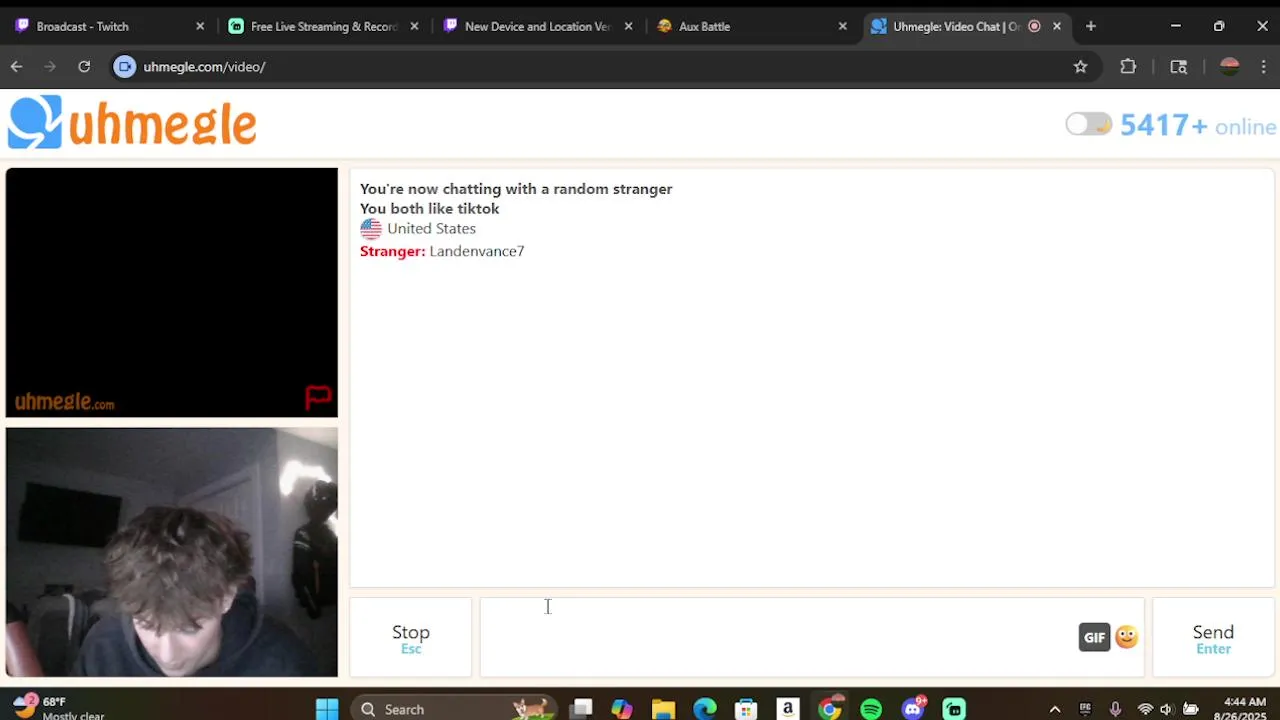Screen dimensions: 1280x720
Task: Click the taskbar Search box
Action: tap(453, 709)
